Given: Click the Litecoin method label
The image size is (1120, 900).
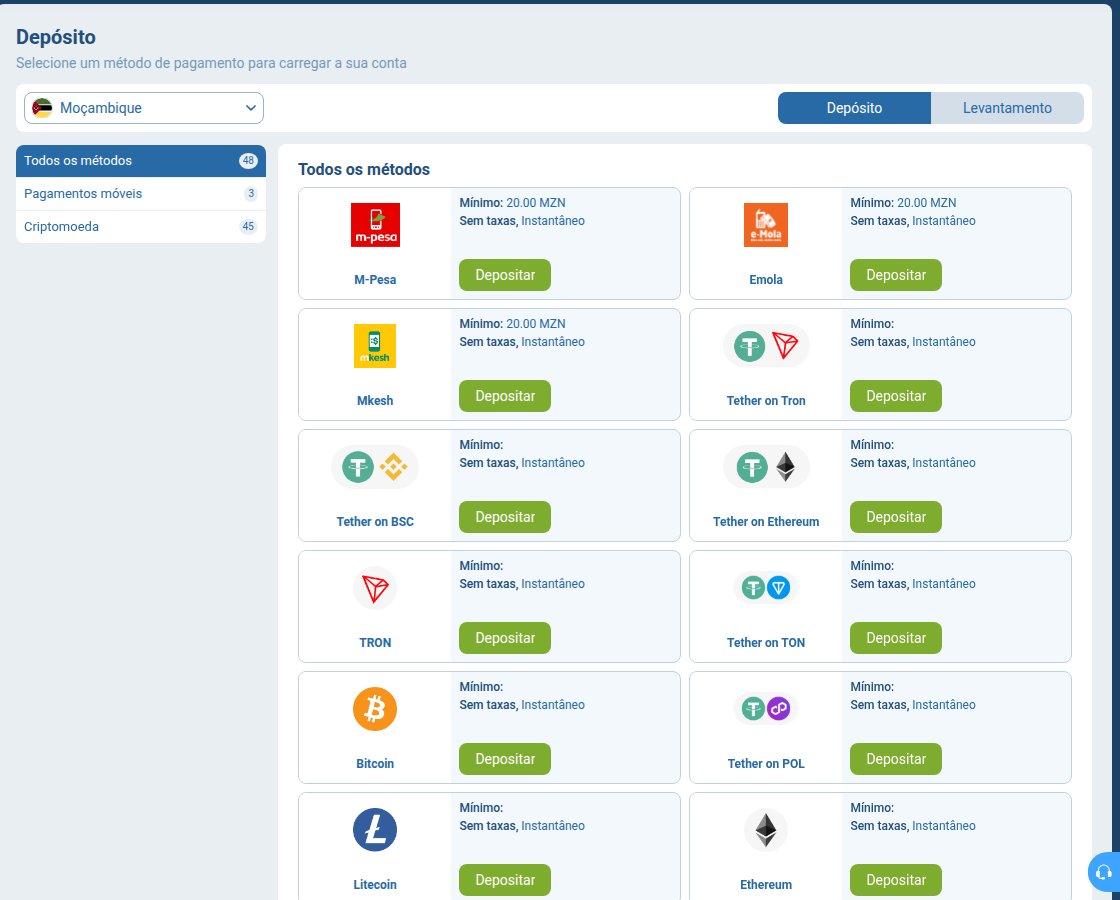Looking at the screenshot, I should [375, 884].
